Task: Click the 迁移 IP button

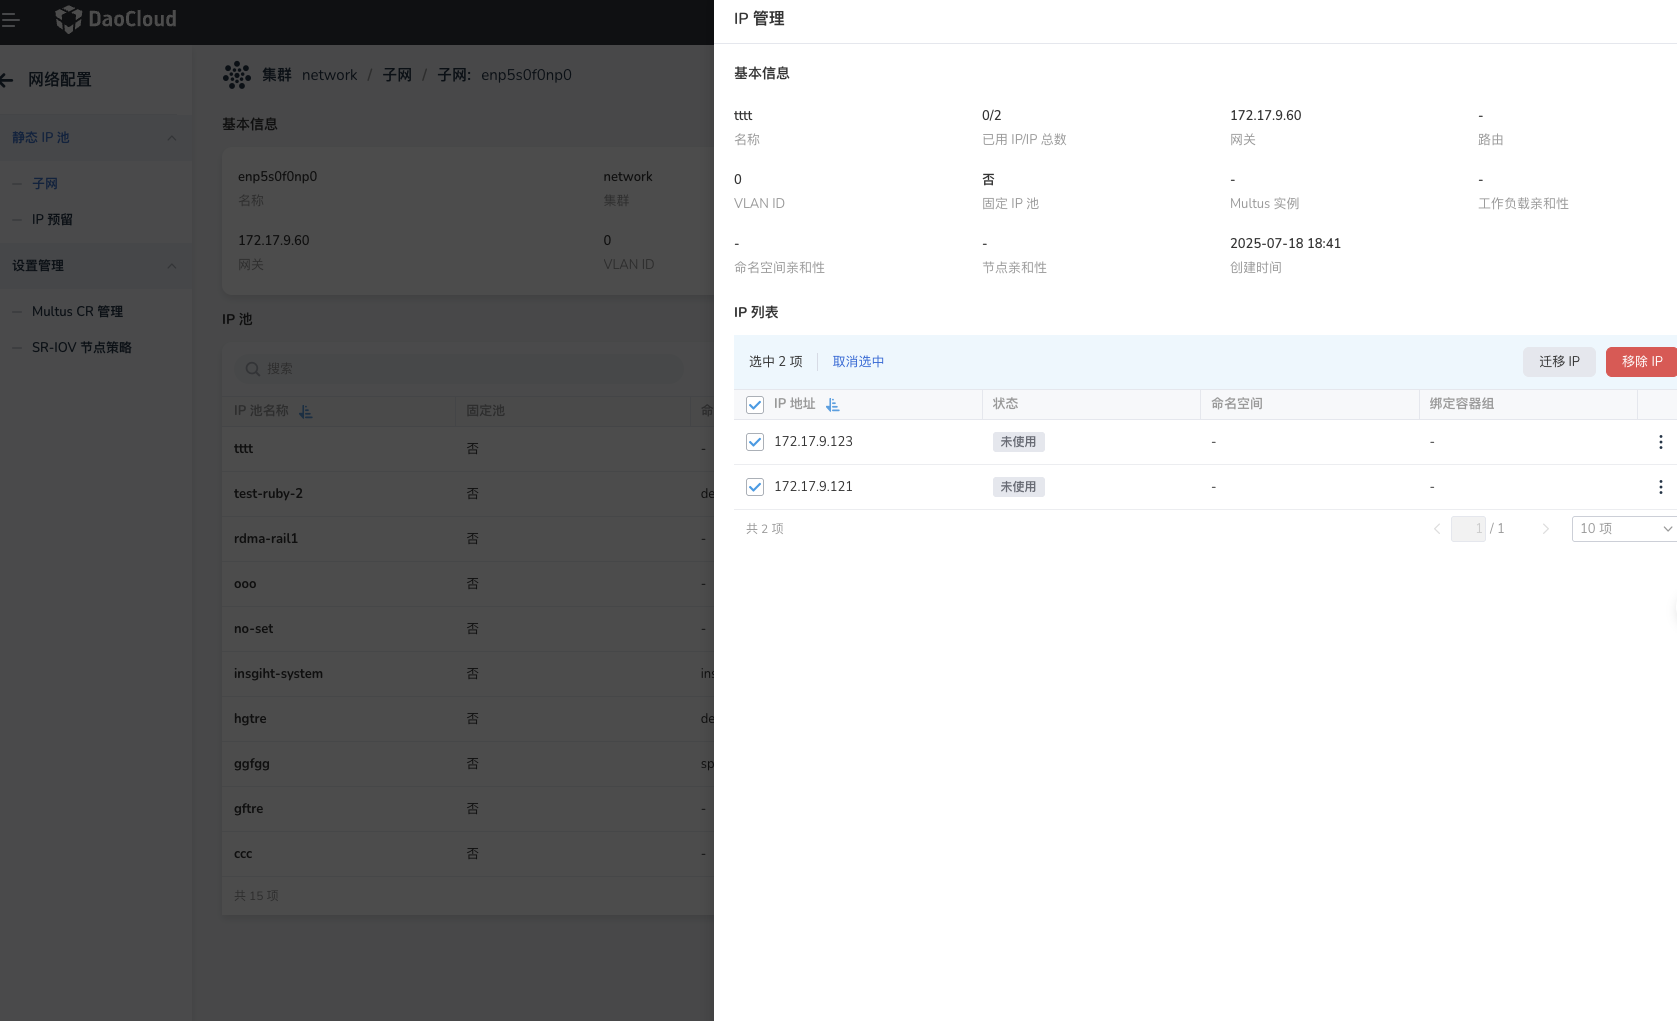Action: [1559, 361]
